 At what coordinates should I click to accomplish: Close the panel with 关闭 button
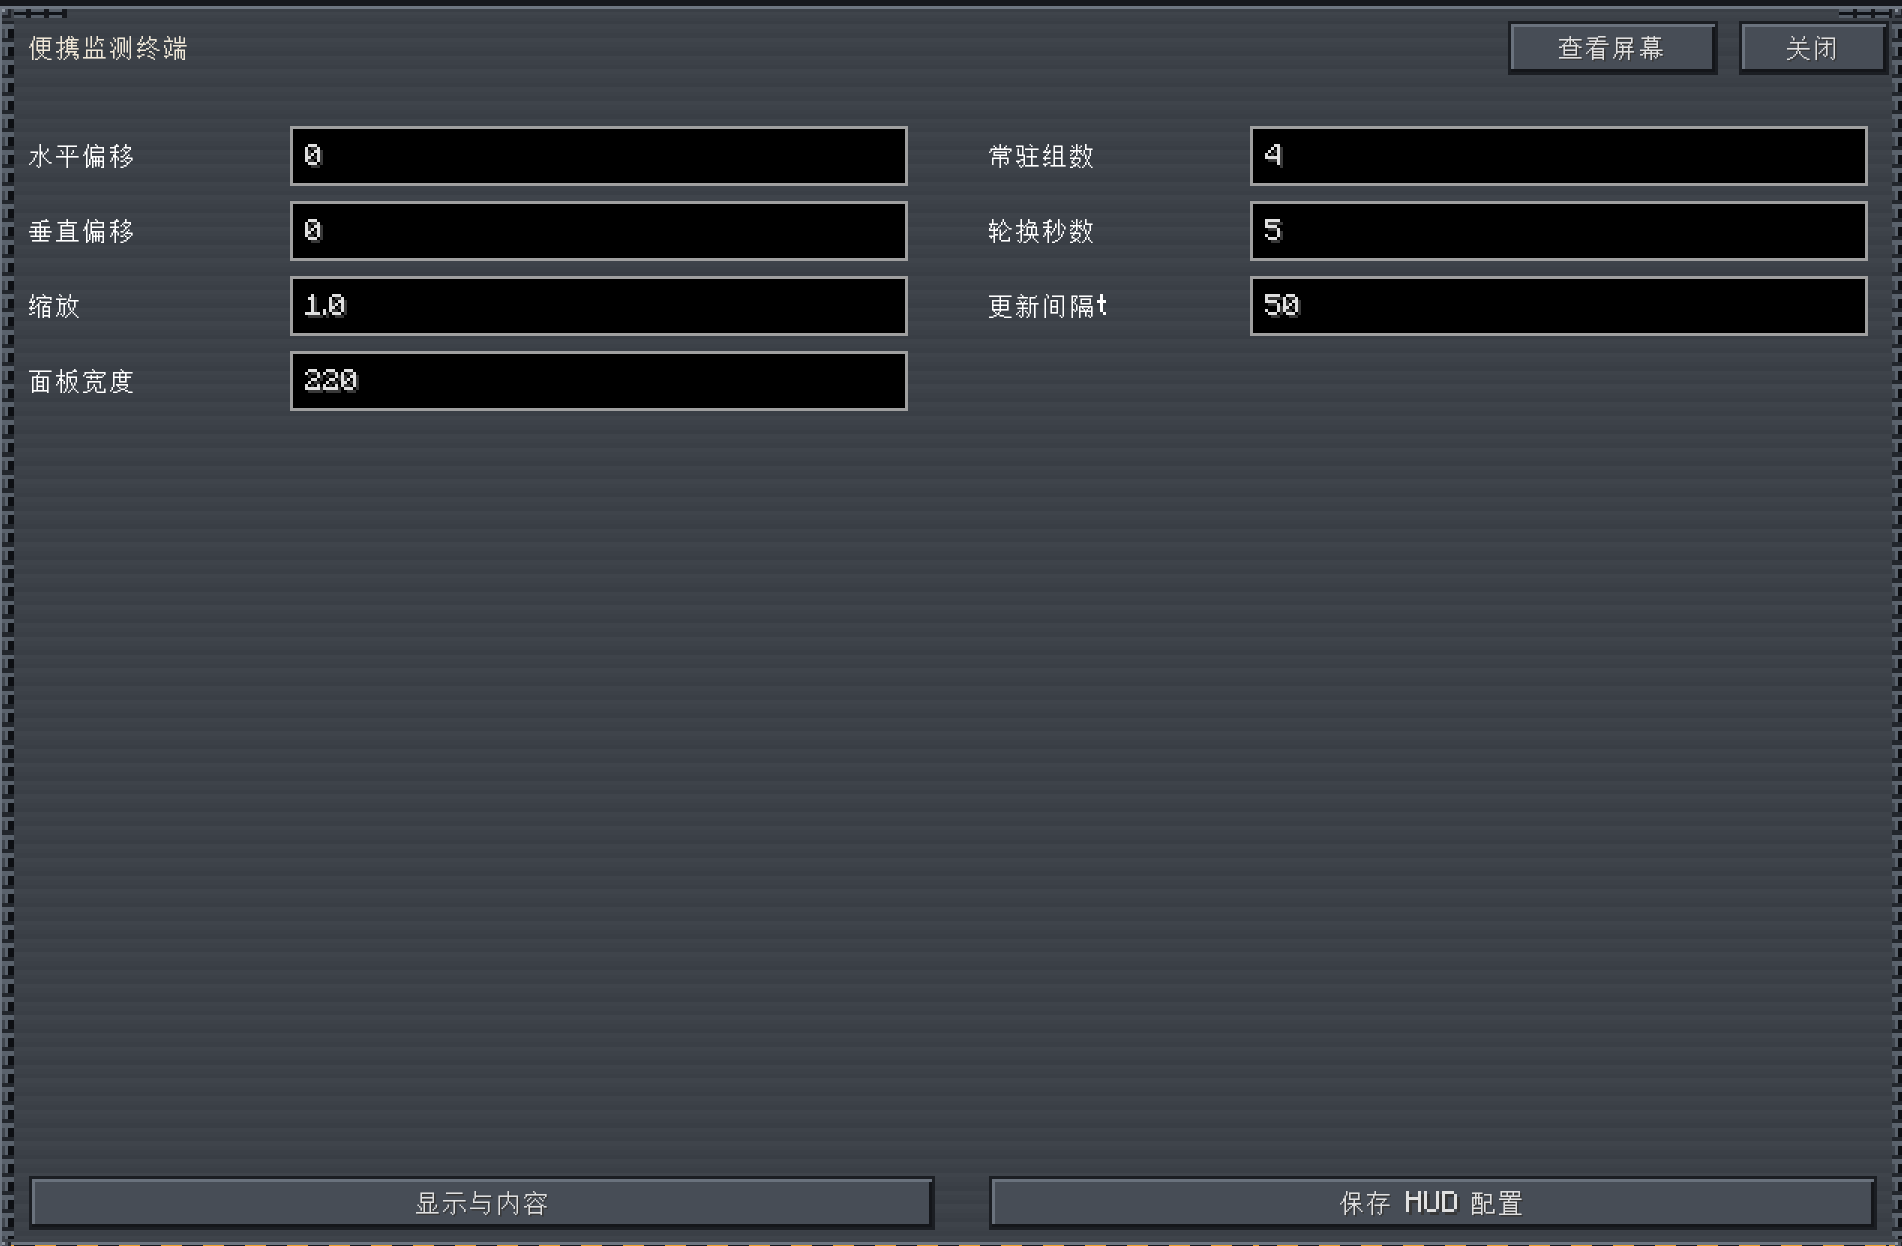tap(1812, 48)
